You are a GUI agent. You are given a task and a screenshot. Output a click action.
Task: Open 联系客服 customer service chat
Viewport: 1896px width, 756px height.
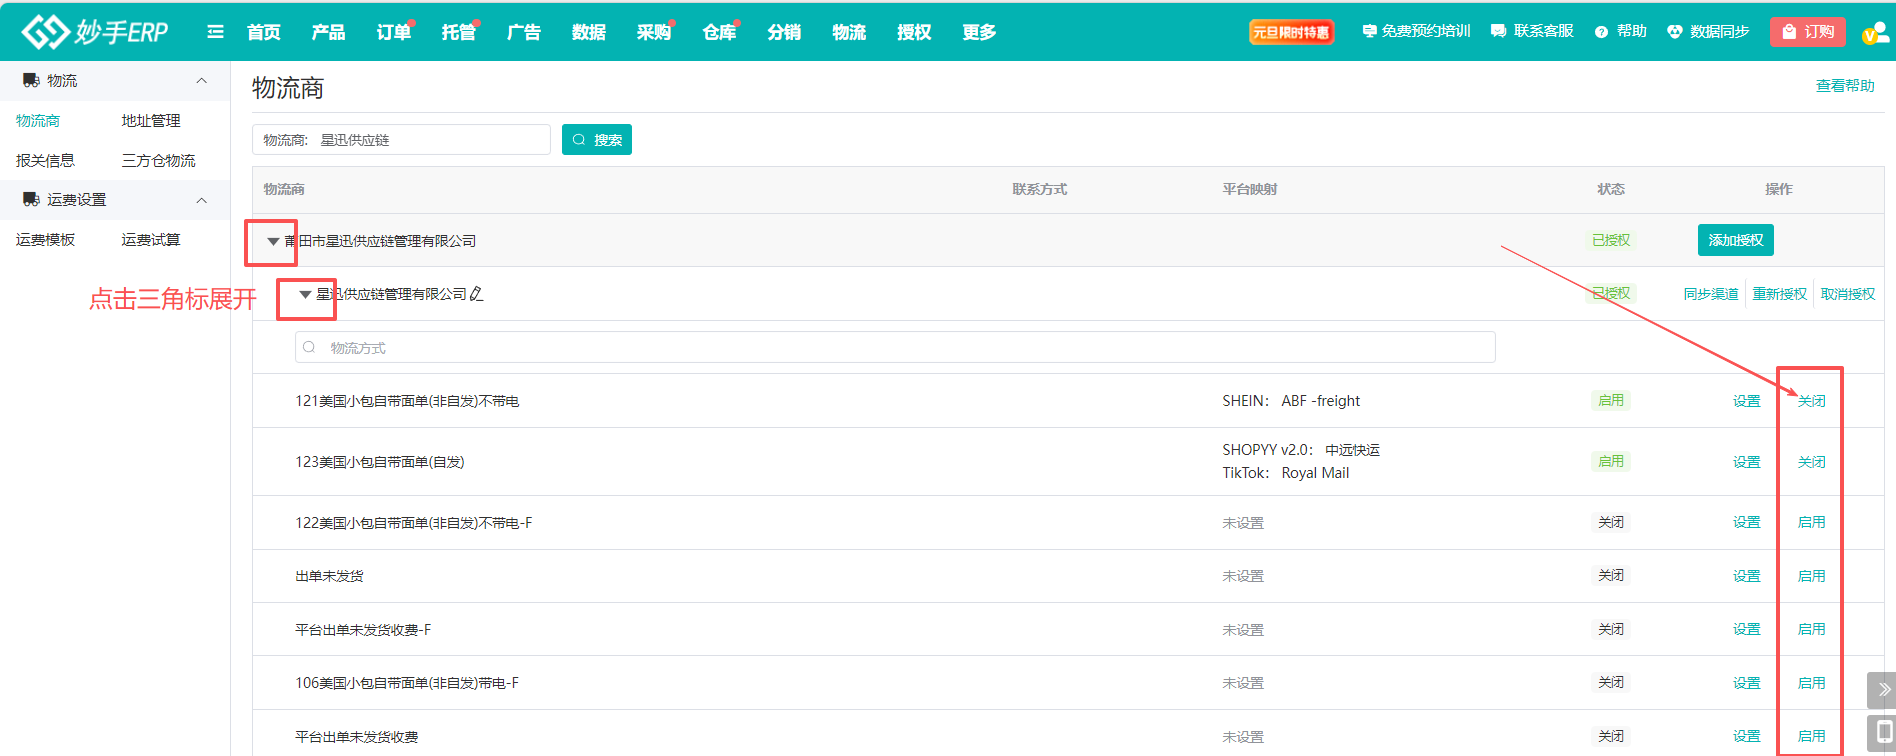1532,32
